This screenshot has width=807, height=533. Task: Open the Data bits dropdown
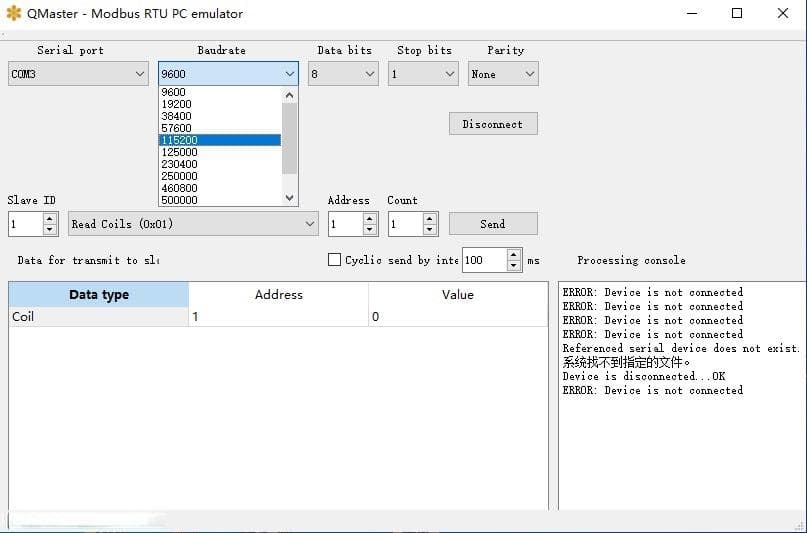coord(343,74)
